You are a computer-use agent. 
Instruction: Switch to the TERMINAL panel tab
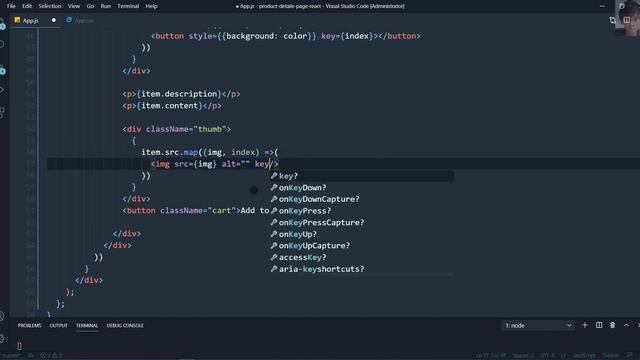[87, 326]
